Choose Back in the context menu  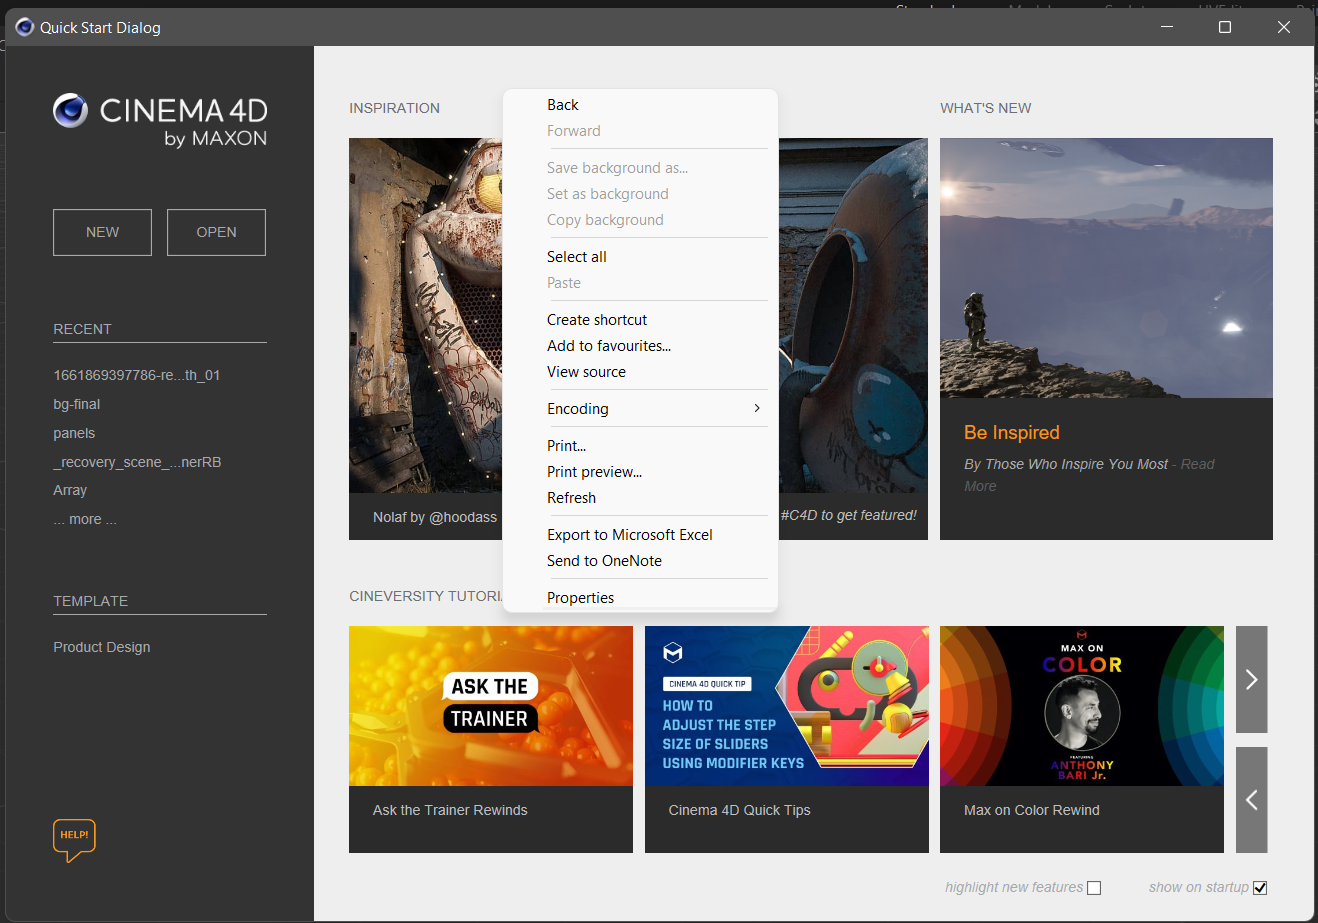point(563,105)
